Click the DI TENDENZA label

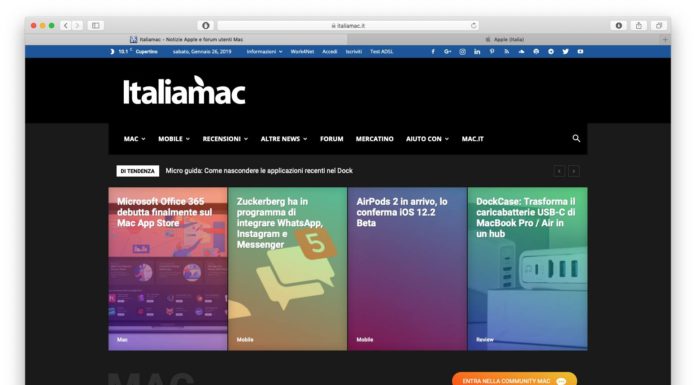[x=138, y=171]
